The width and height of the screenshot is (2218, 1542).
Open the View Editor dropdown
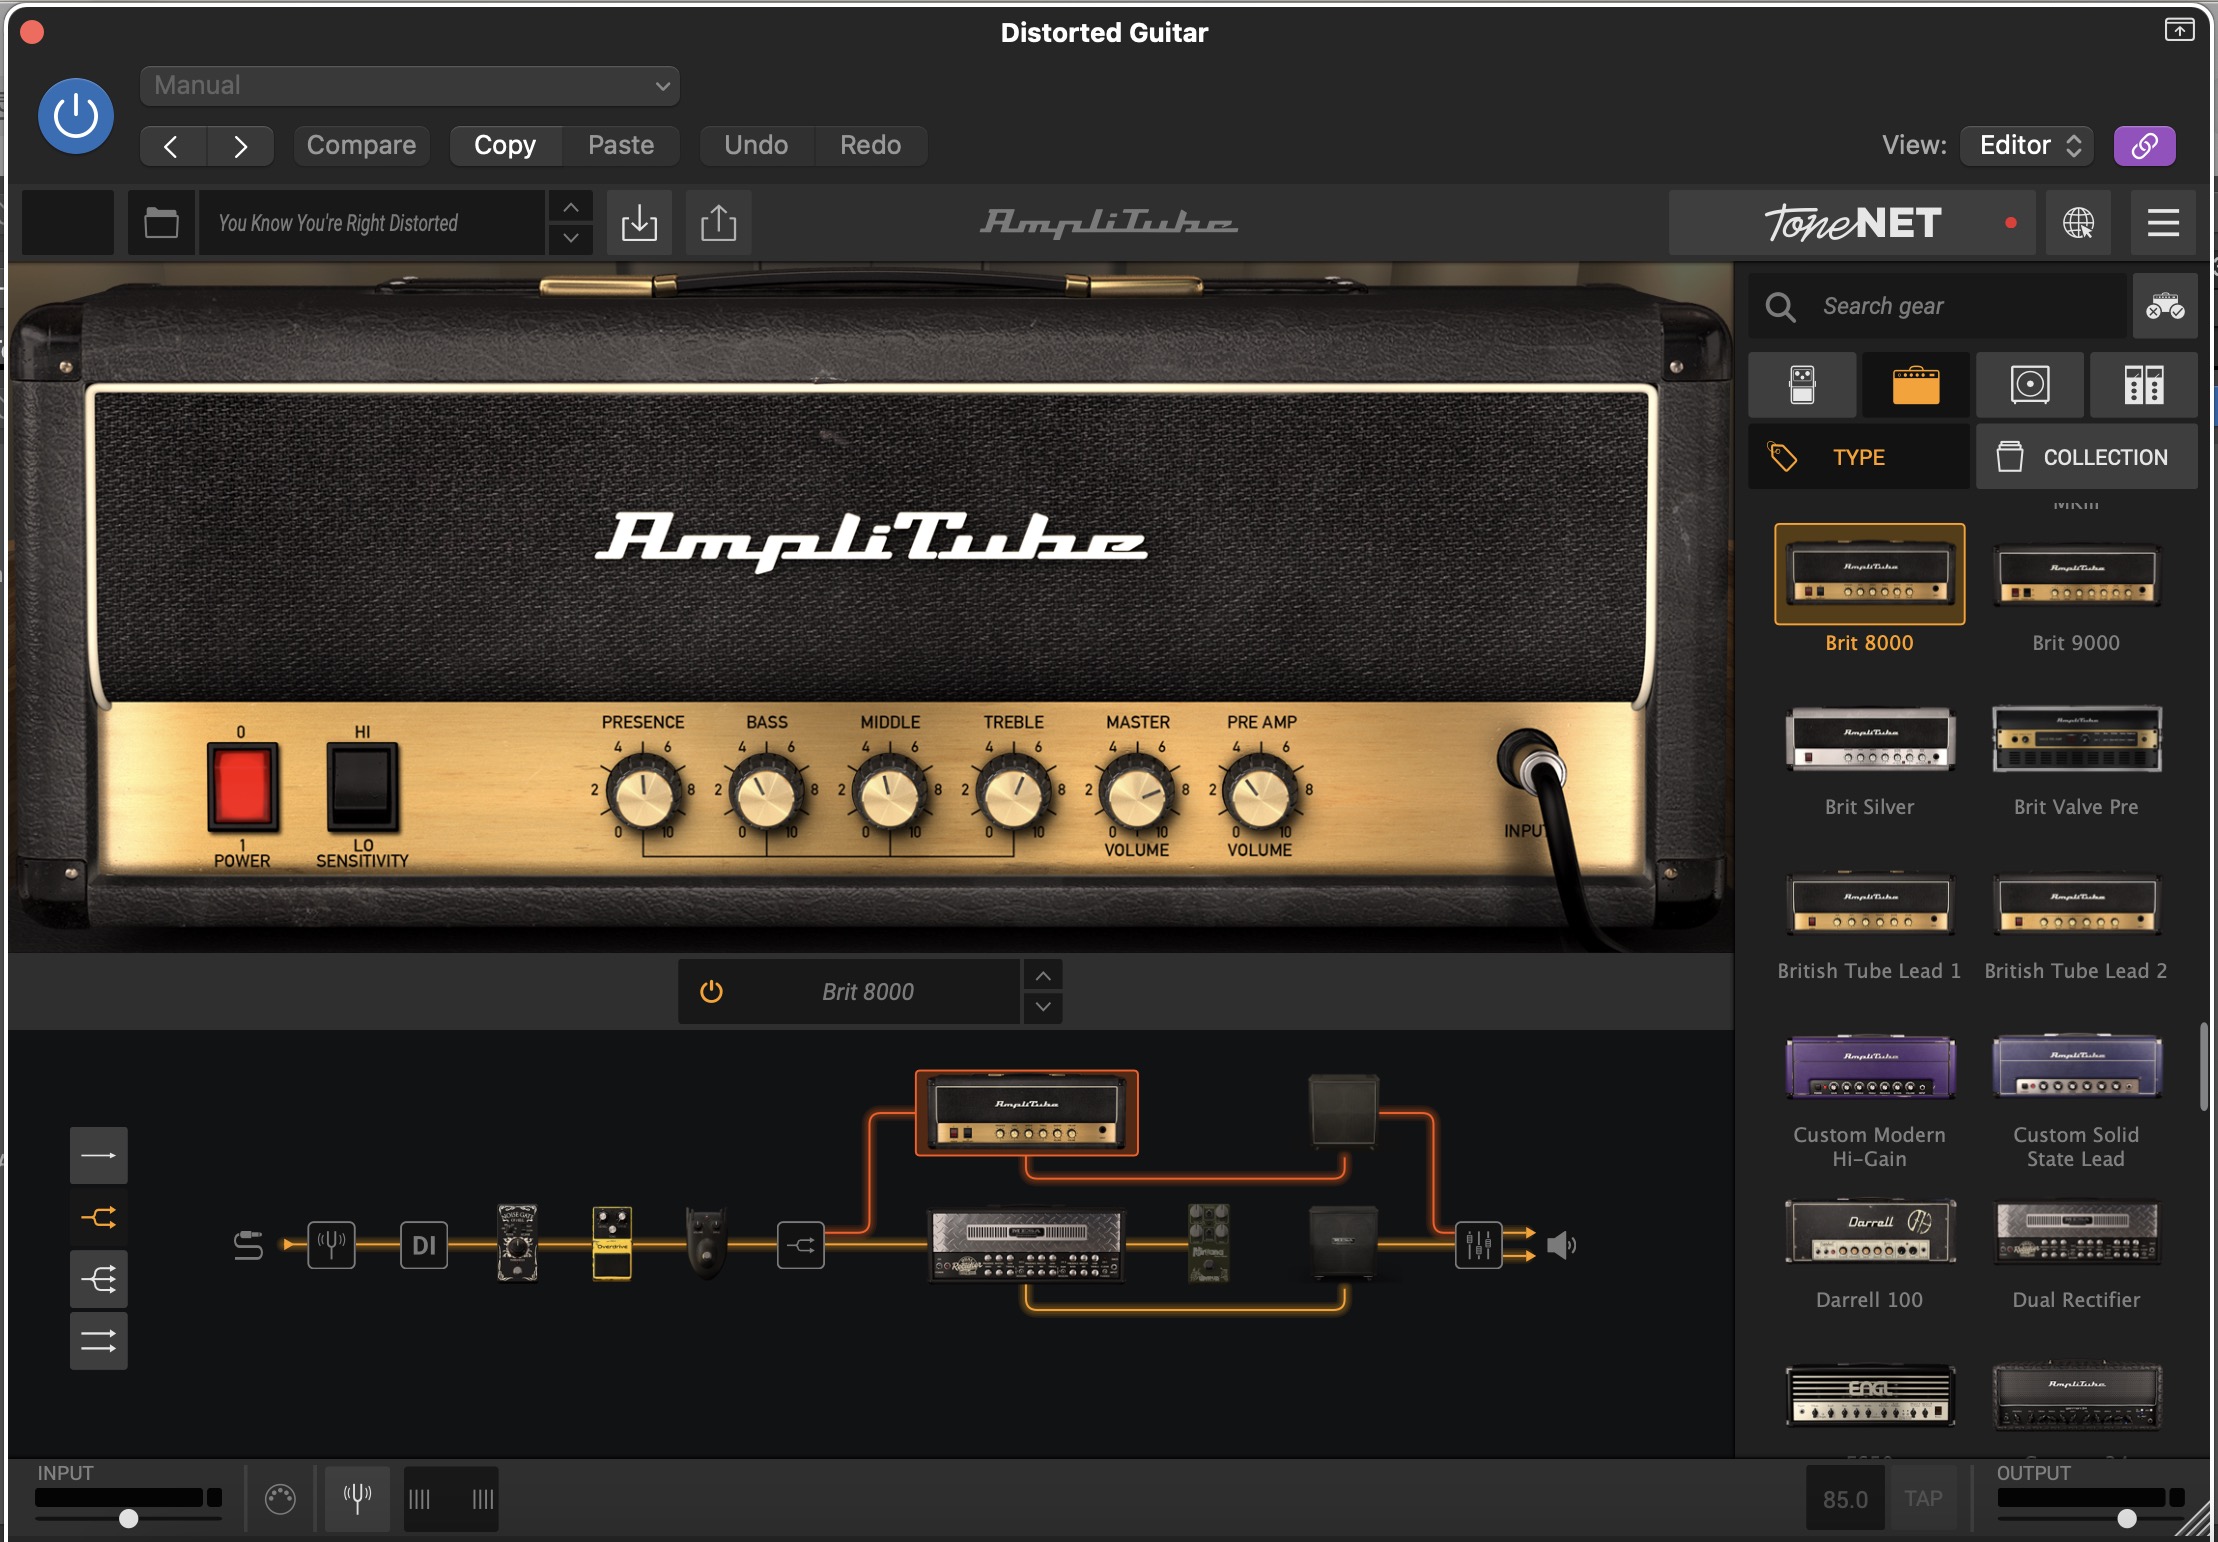(2029, 146)
